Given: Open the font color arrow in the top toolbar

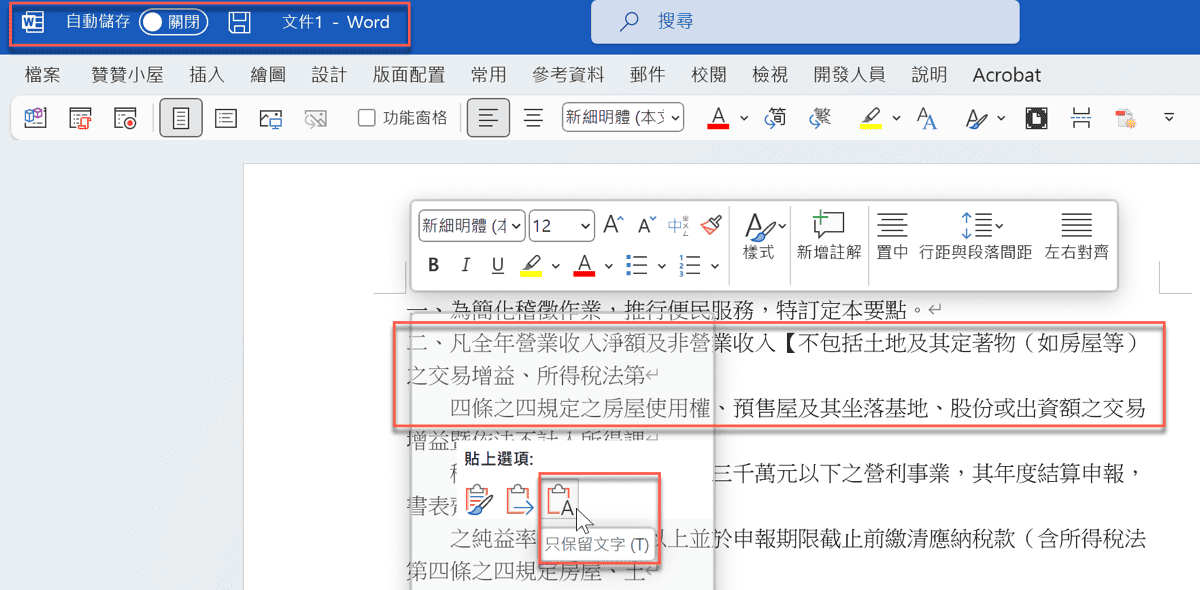Looking at the screenshot, I should [x=744, y=118].
